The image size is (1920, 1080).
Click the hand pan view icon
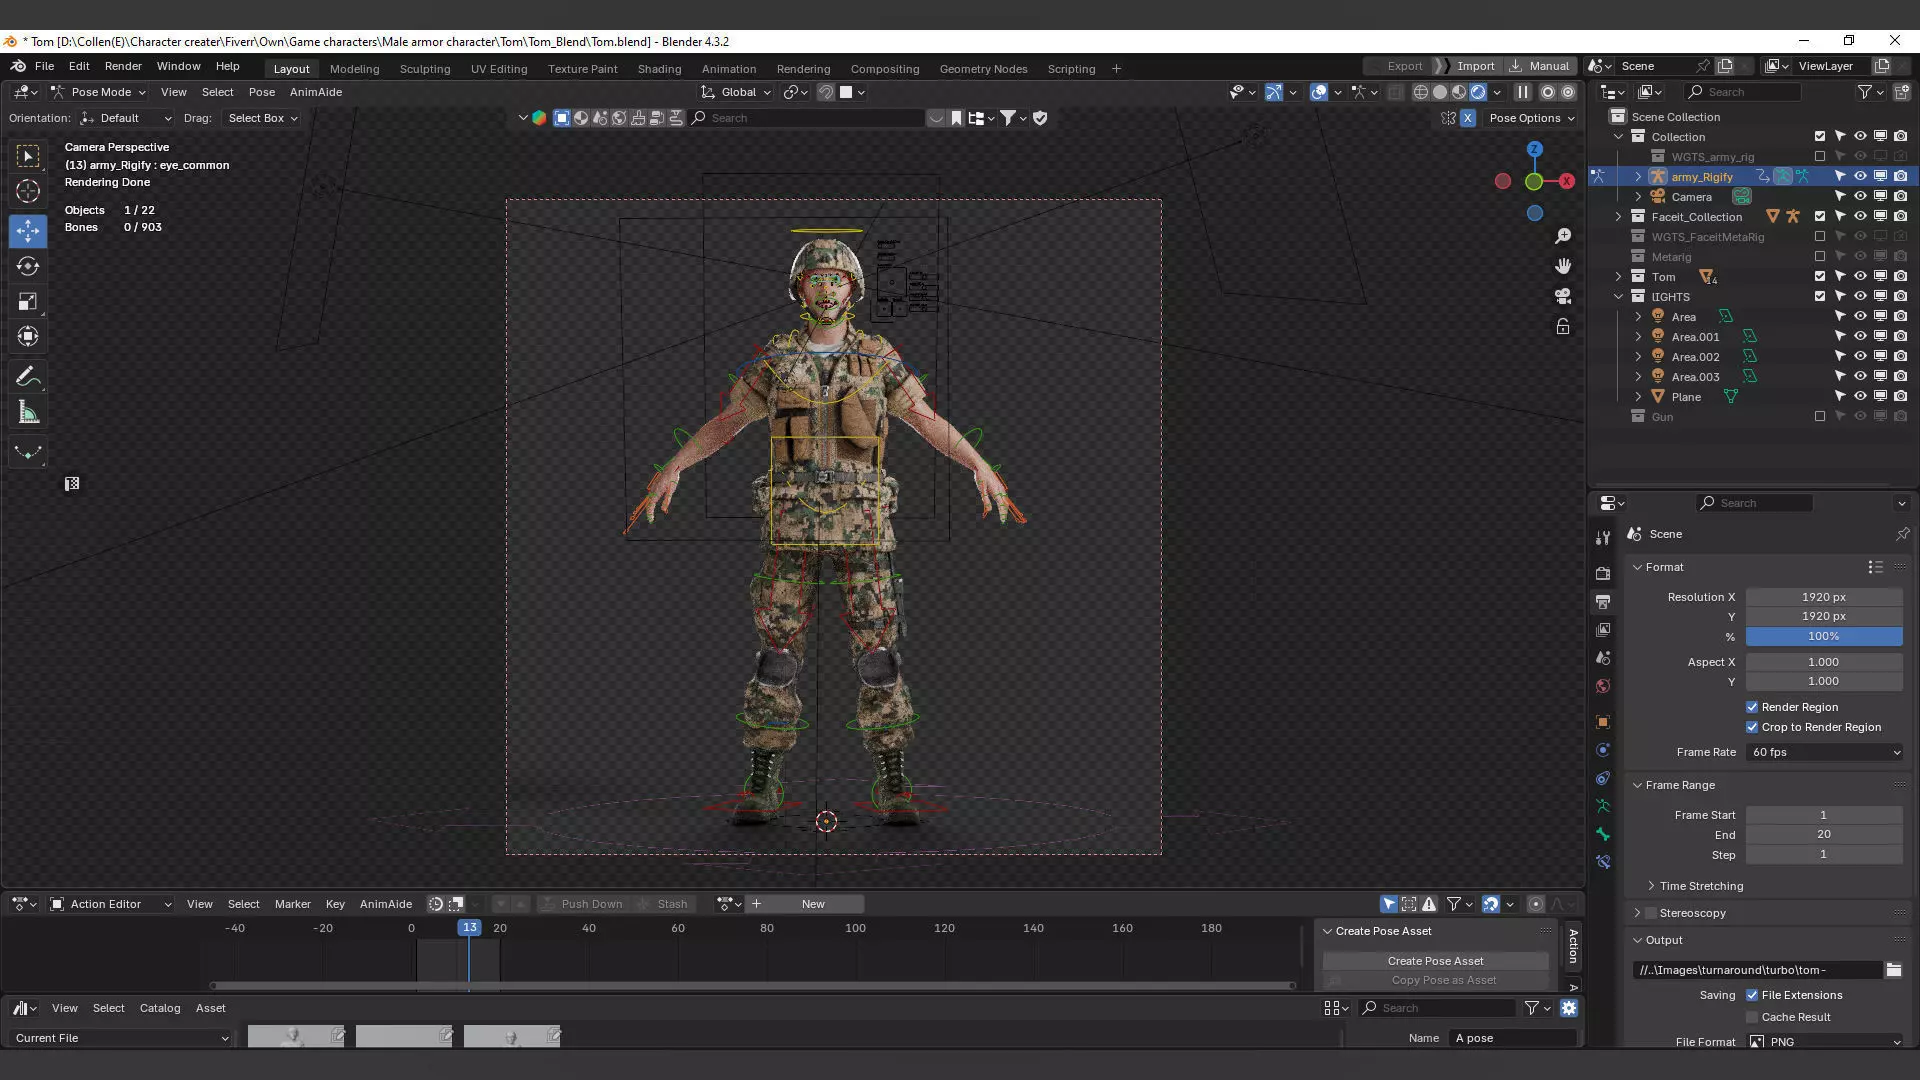[x=1563, y=266]
